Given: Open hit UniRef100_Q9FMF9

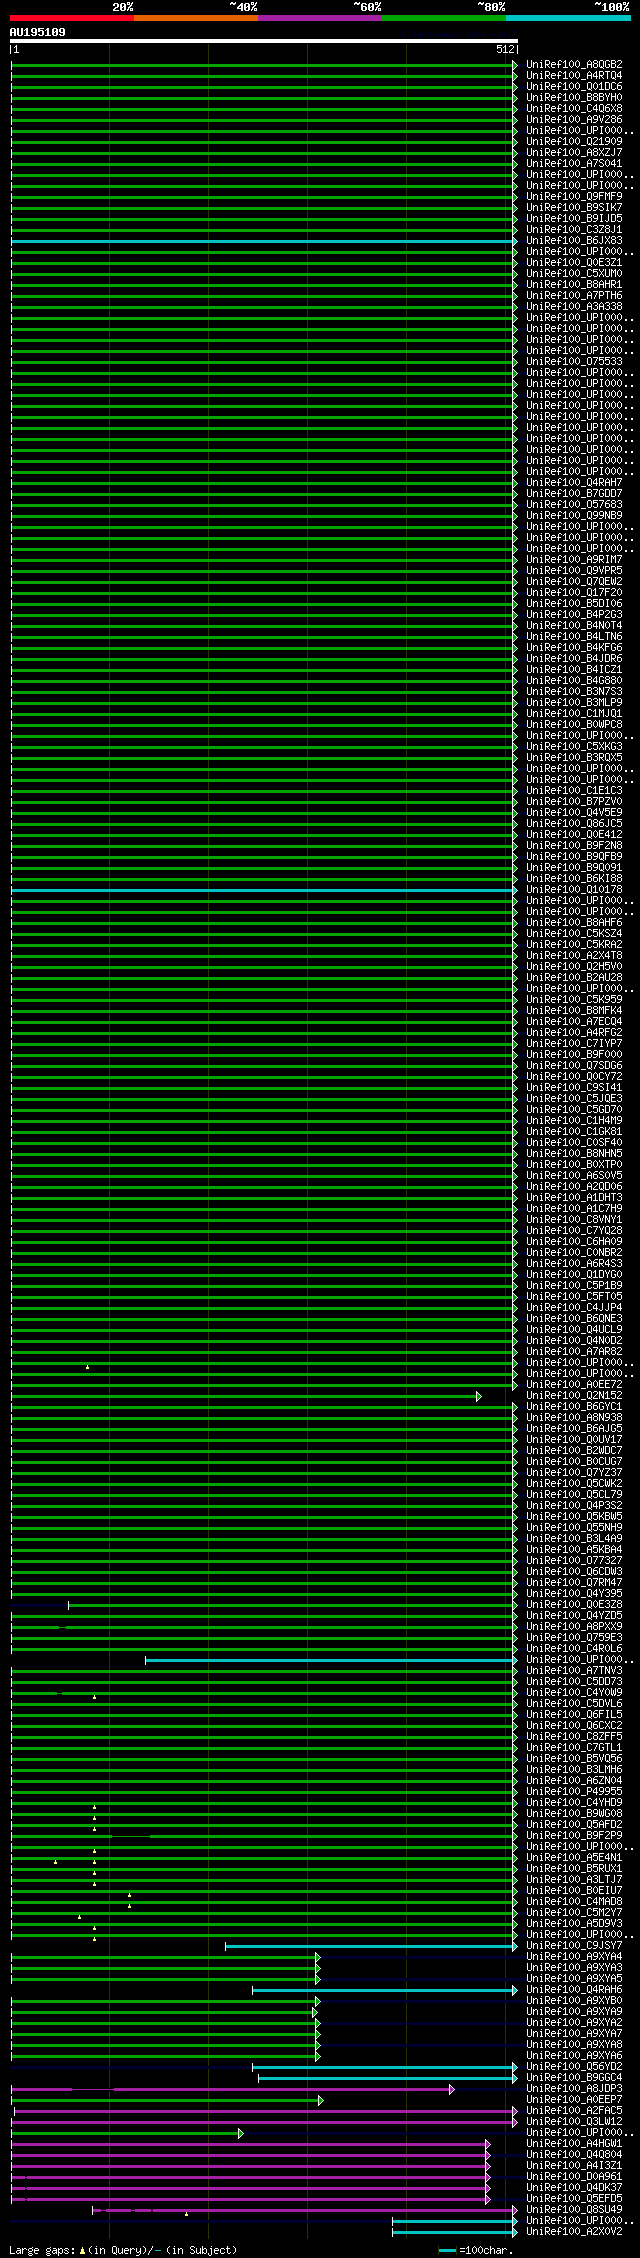Looking at the screenshot, I should coord(574,197).
